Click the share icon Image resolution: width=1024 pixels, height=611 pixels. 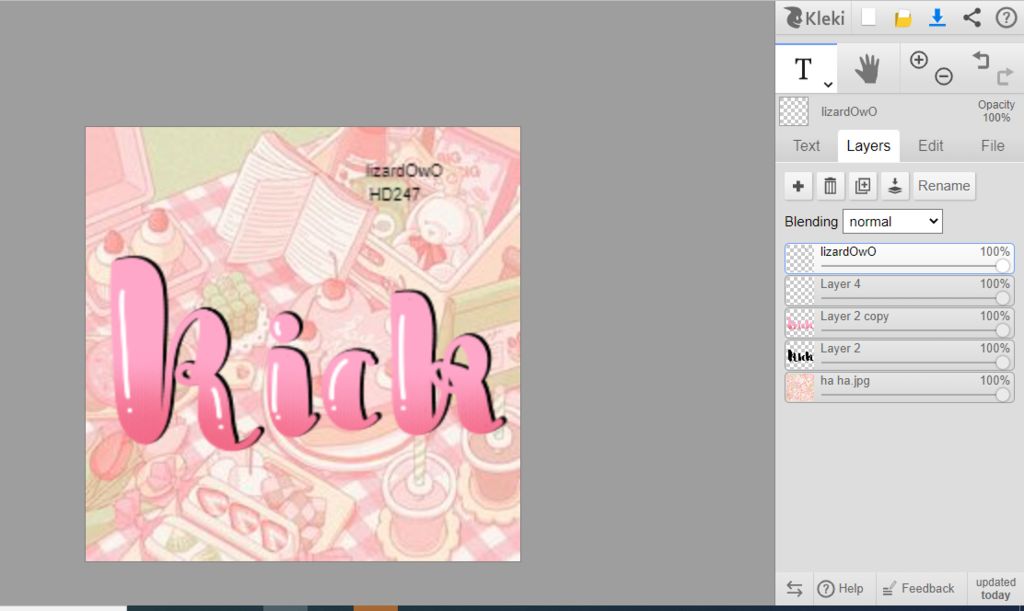tap(972, 18)
